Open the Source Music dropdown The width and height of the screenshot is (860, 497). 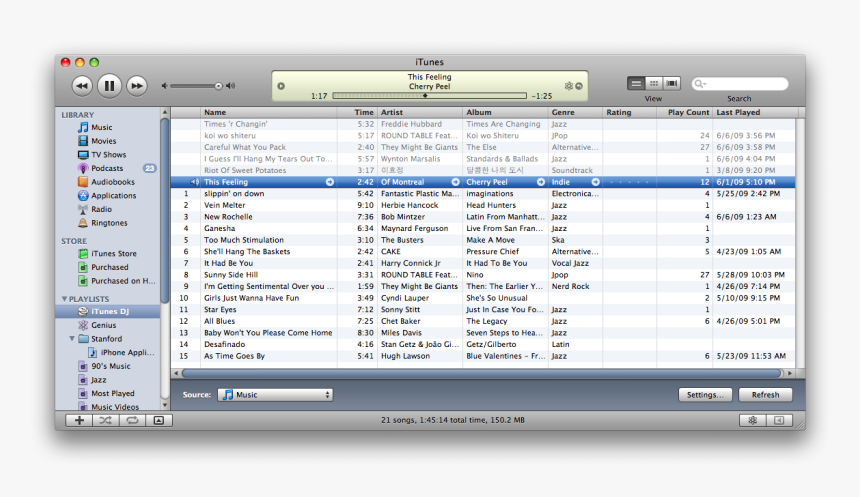point(275,394)
